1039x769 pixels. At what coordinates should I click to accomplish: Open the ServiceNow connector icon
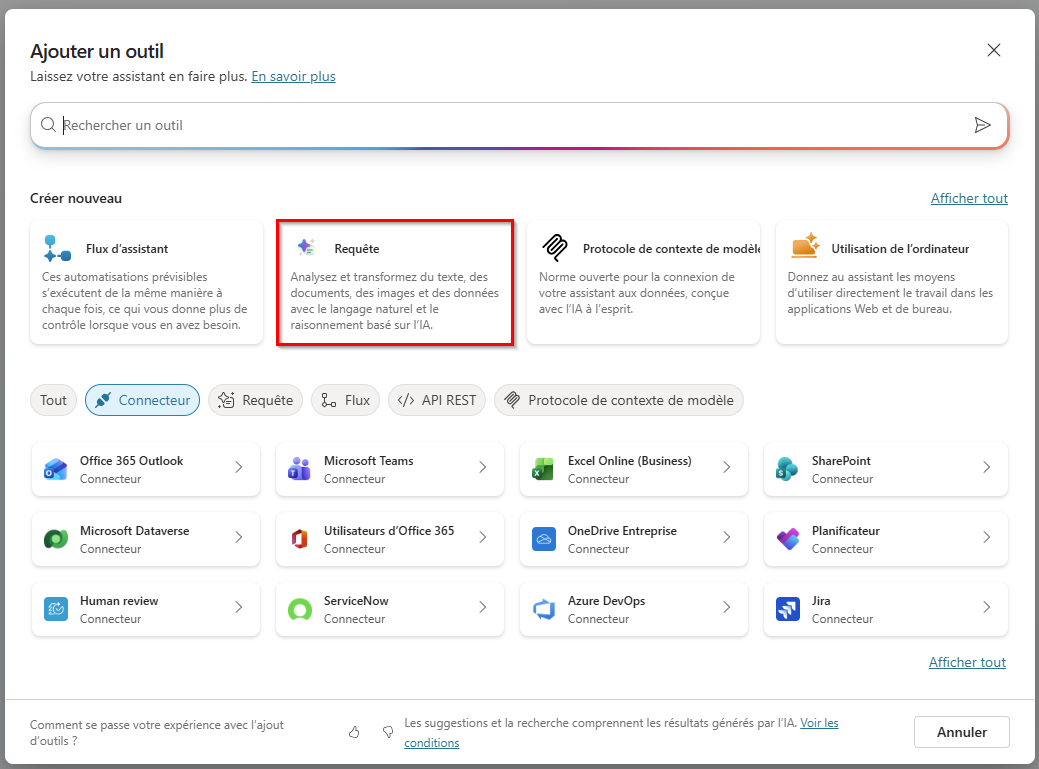(300, 609)
